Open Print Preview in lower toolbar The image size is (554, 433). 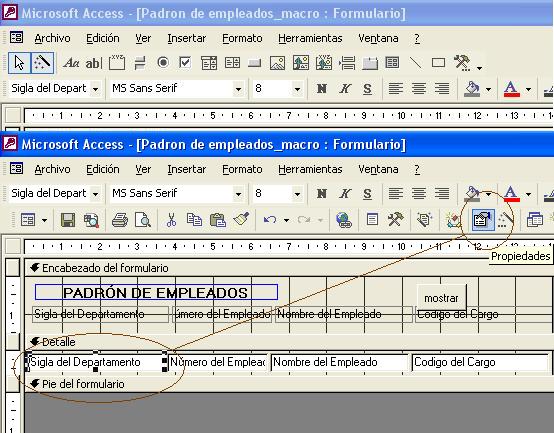coord(143,220)
